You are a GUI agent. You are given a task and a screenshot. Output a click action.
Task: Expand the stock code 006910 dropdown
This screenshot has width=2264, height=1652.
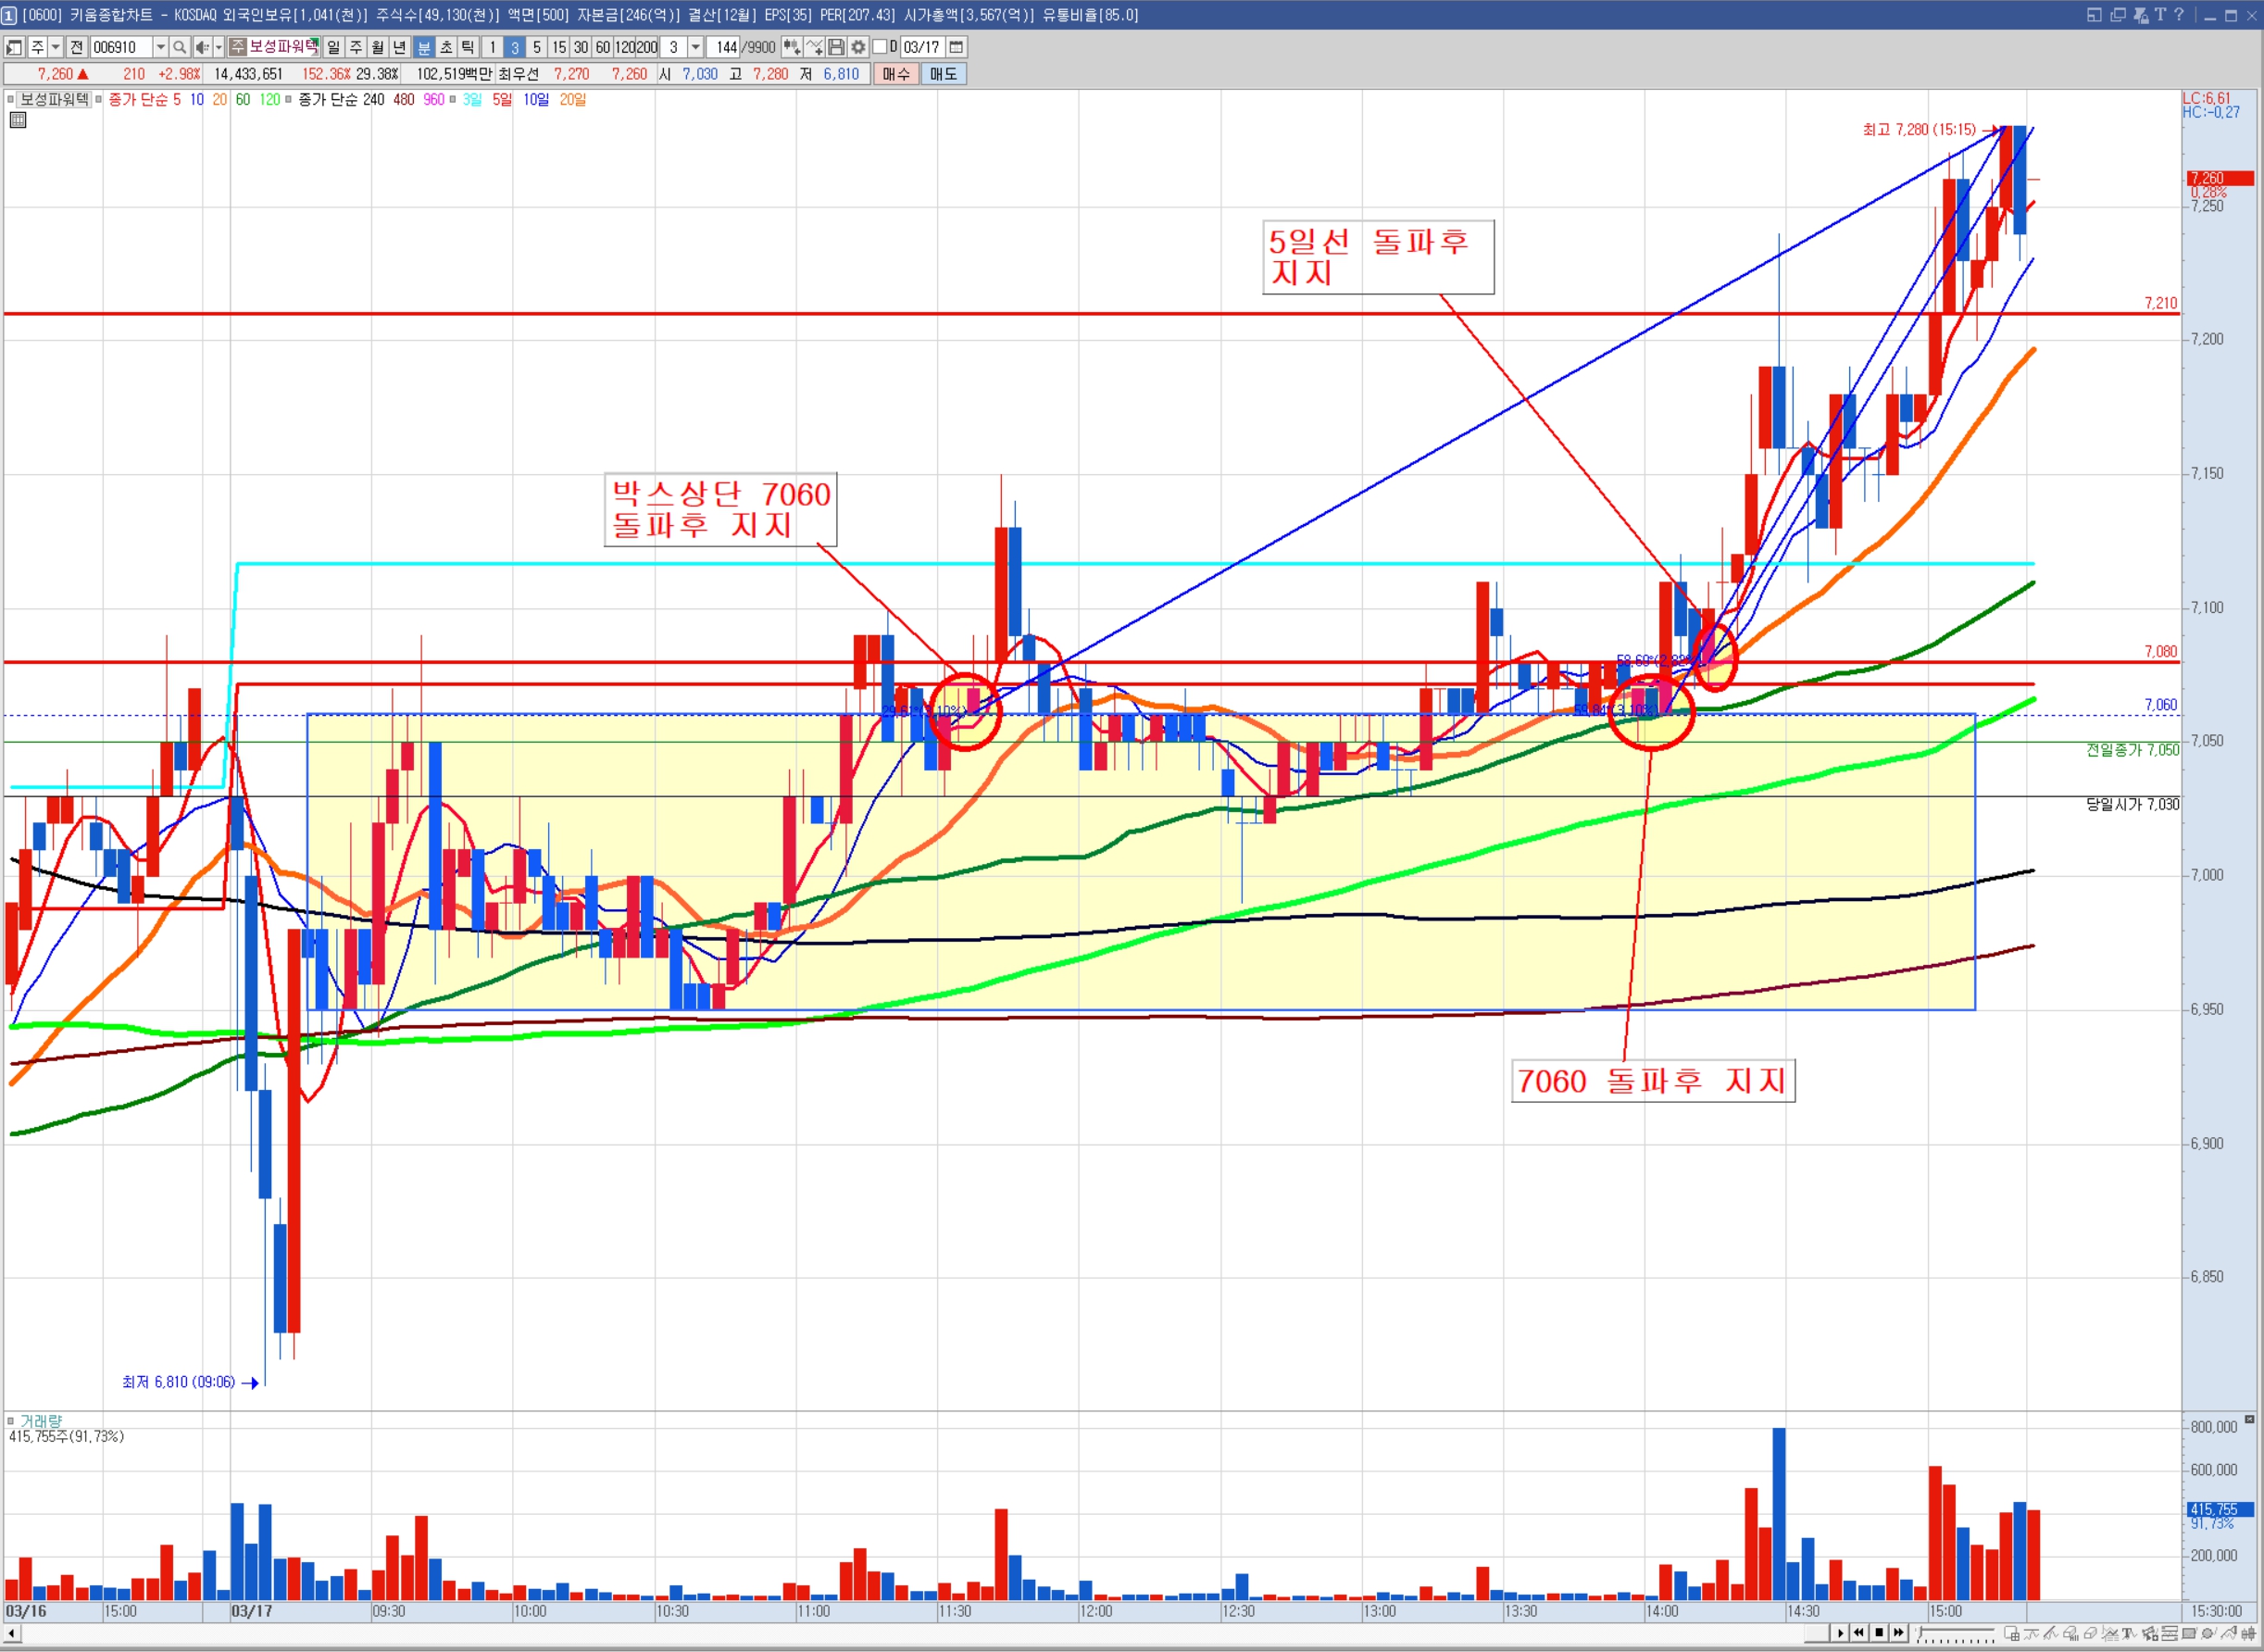160,47
